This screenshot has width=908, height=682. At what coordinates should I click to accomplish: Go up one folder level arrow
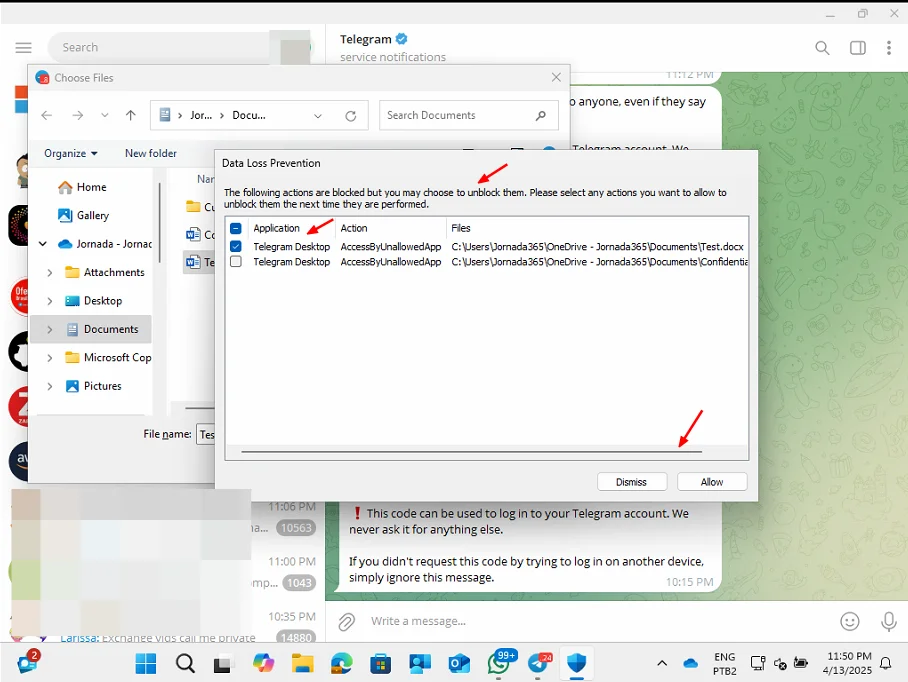tap(131, 115)
